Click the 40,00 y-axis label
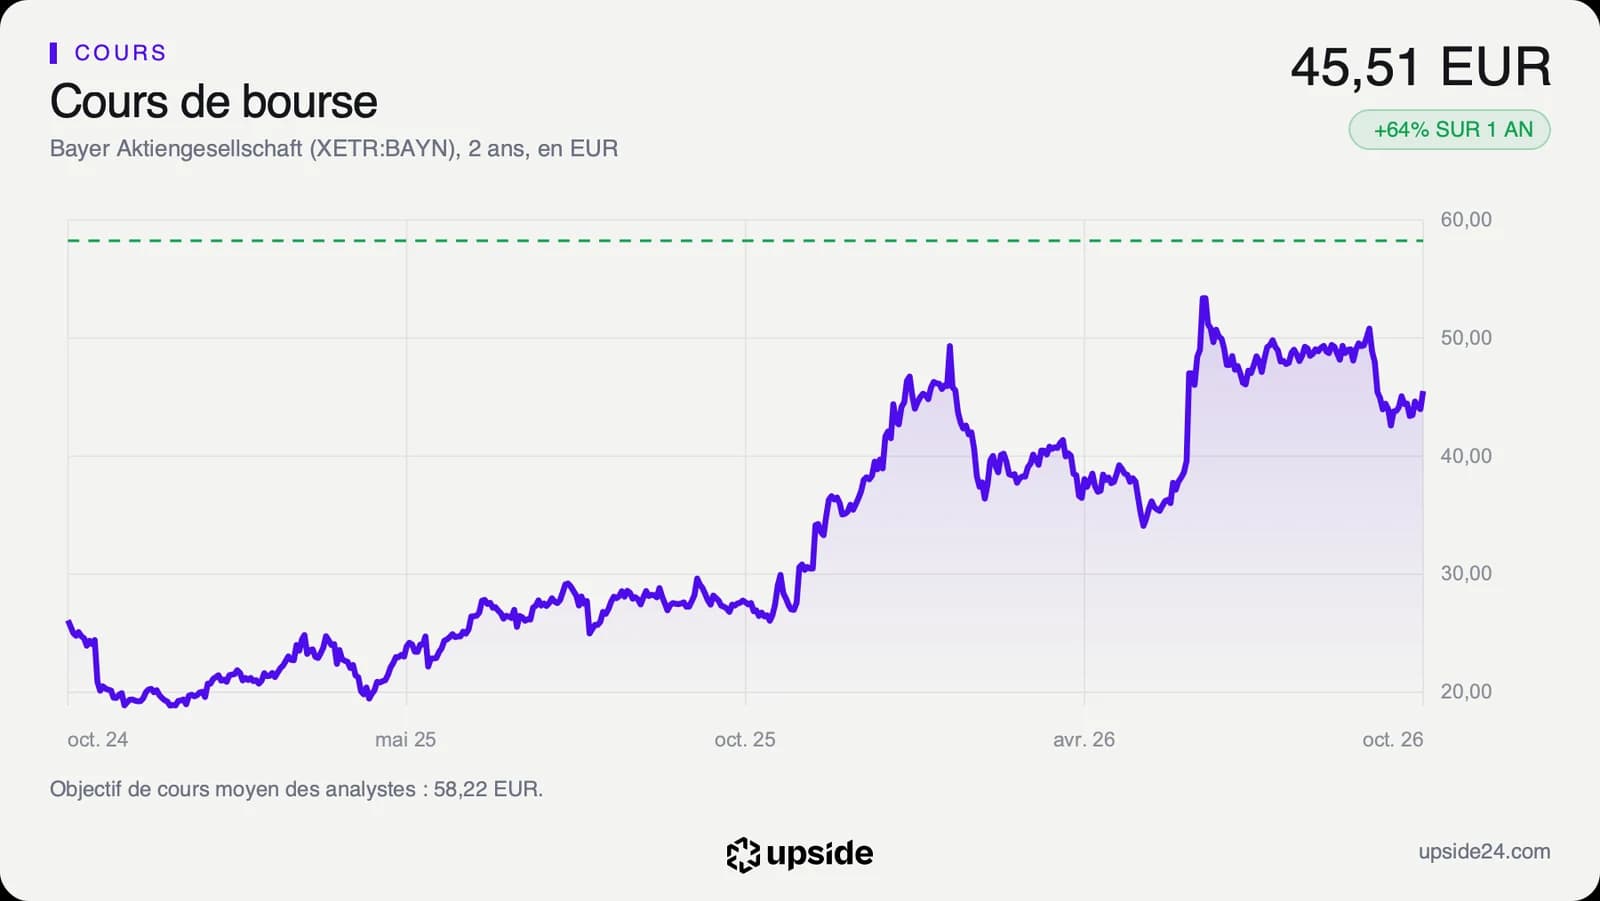This screenshot has width=1600, height=901. [1466, 456]
